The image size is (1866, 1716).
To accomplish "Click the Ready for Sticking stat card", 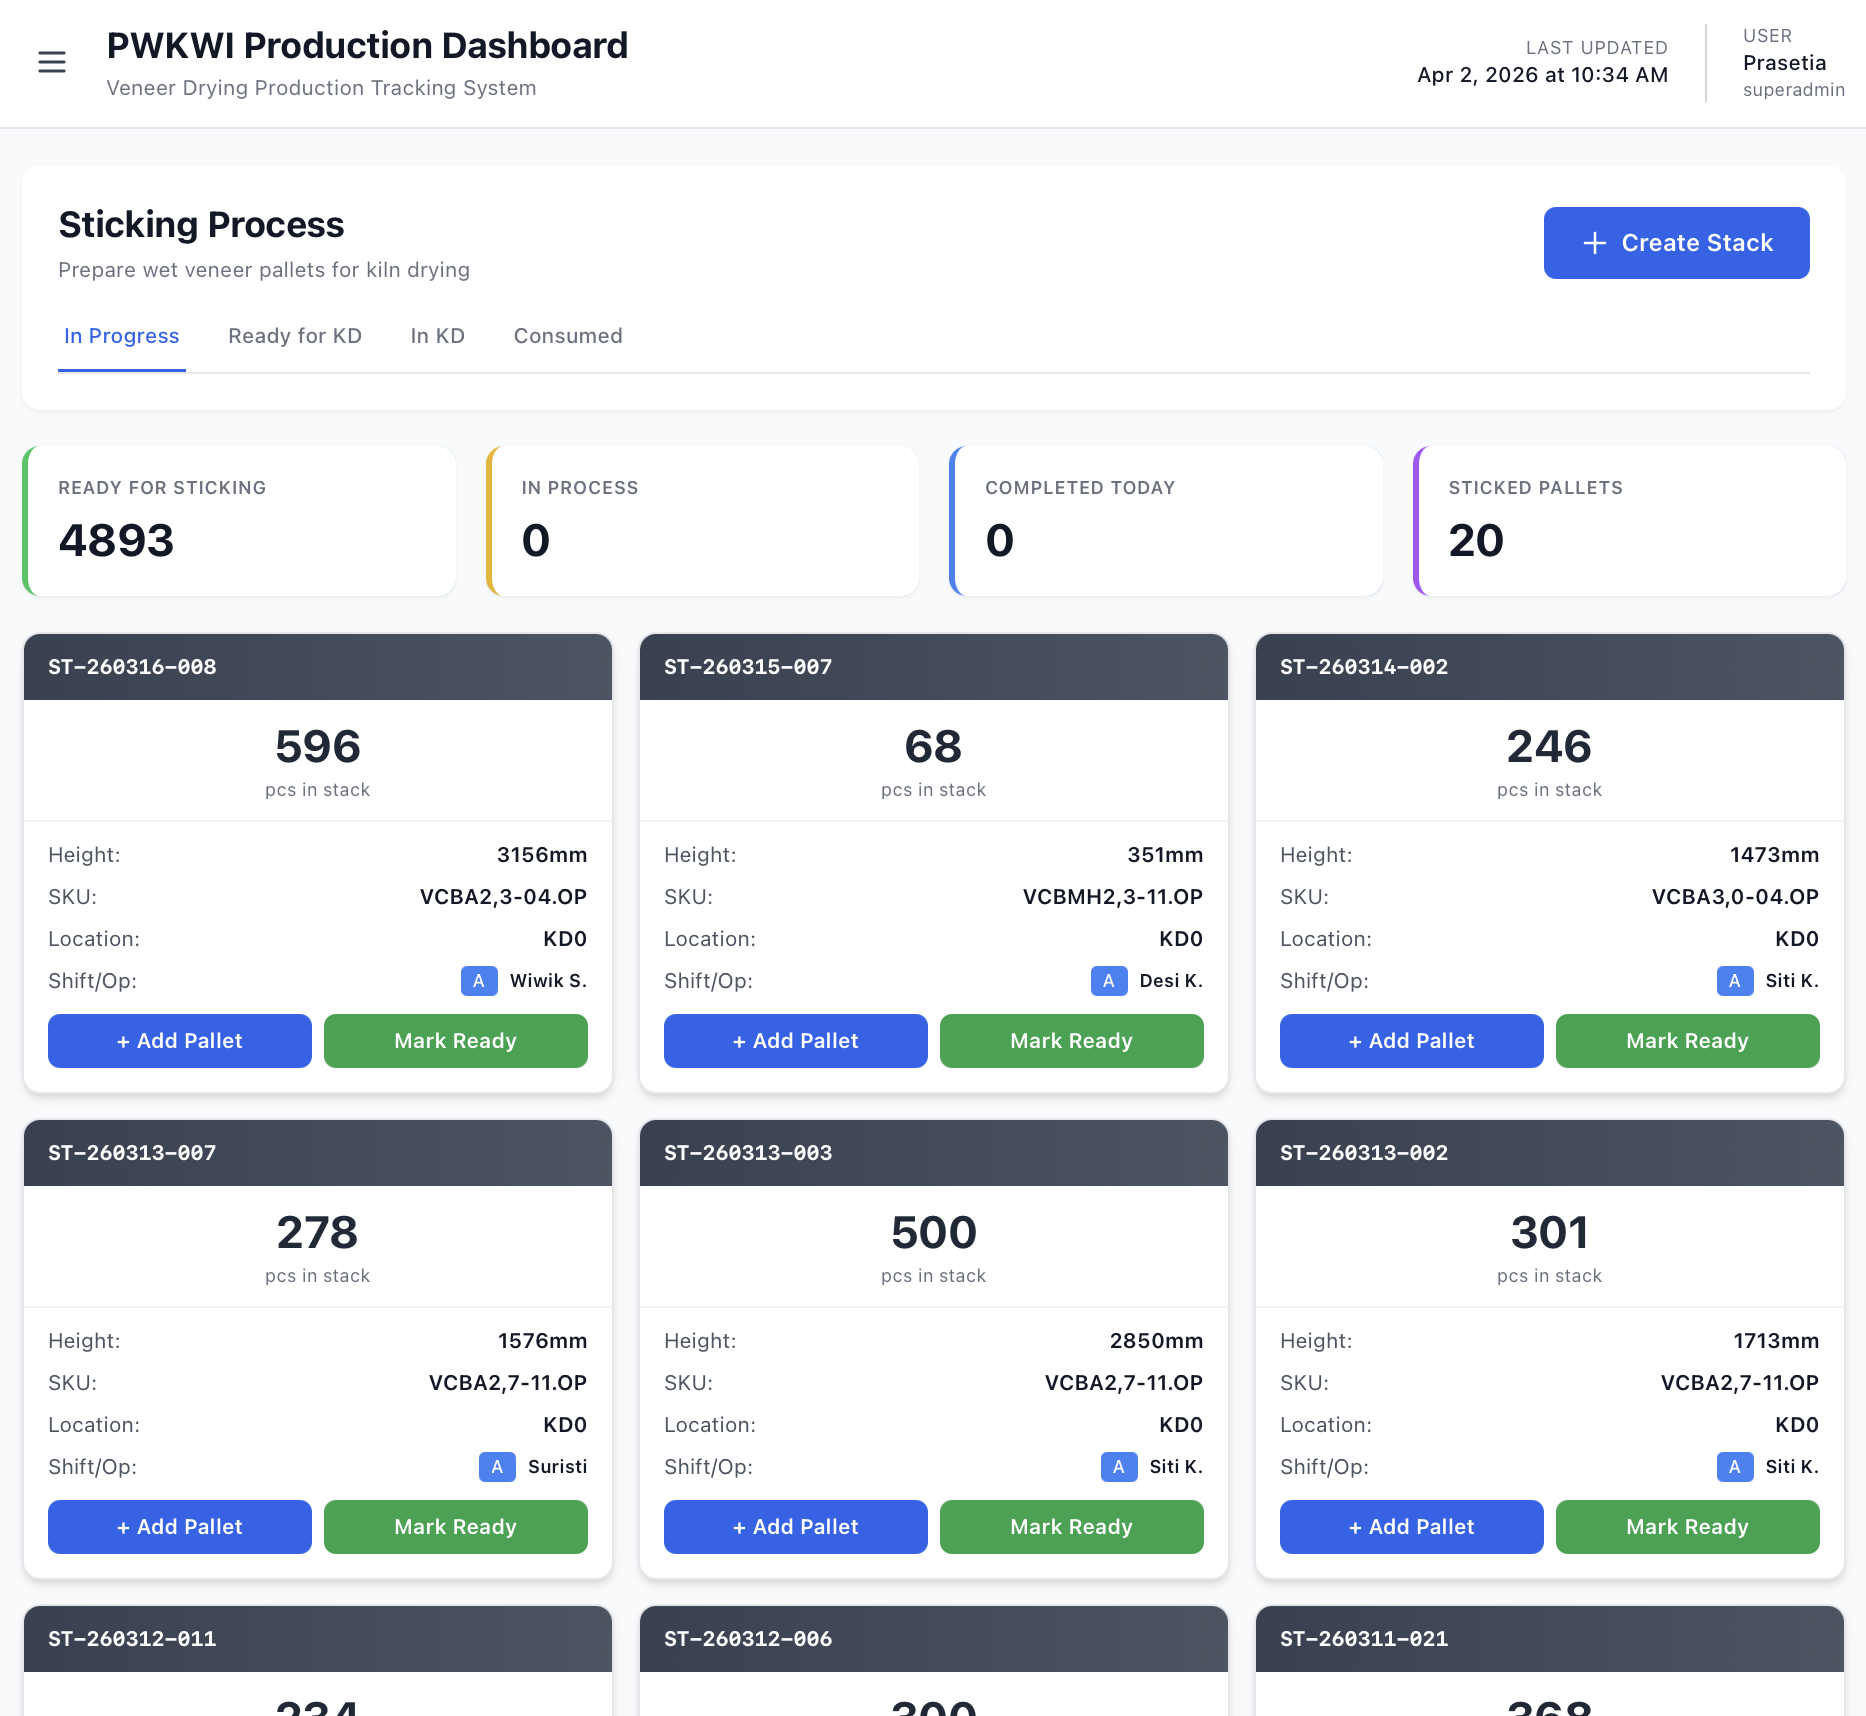I will click(x=239, y=521).
